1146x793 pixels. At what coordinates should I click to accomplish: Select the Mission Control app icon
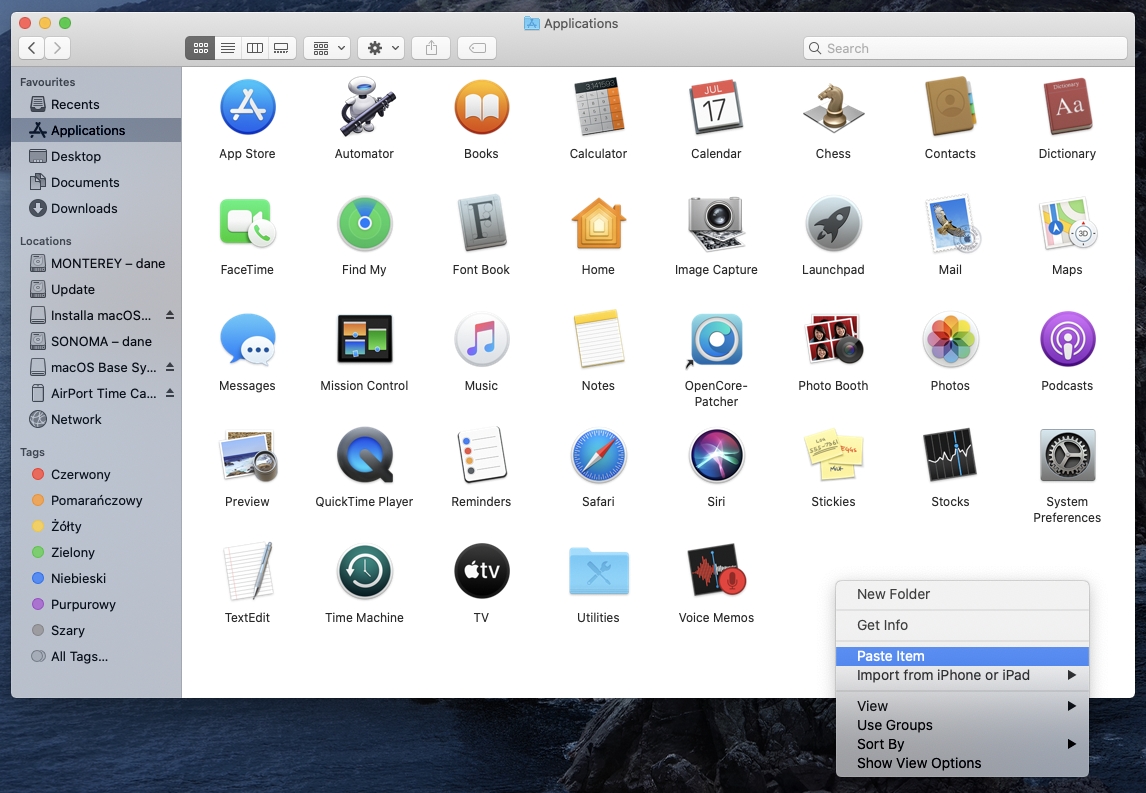365,339
